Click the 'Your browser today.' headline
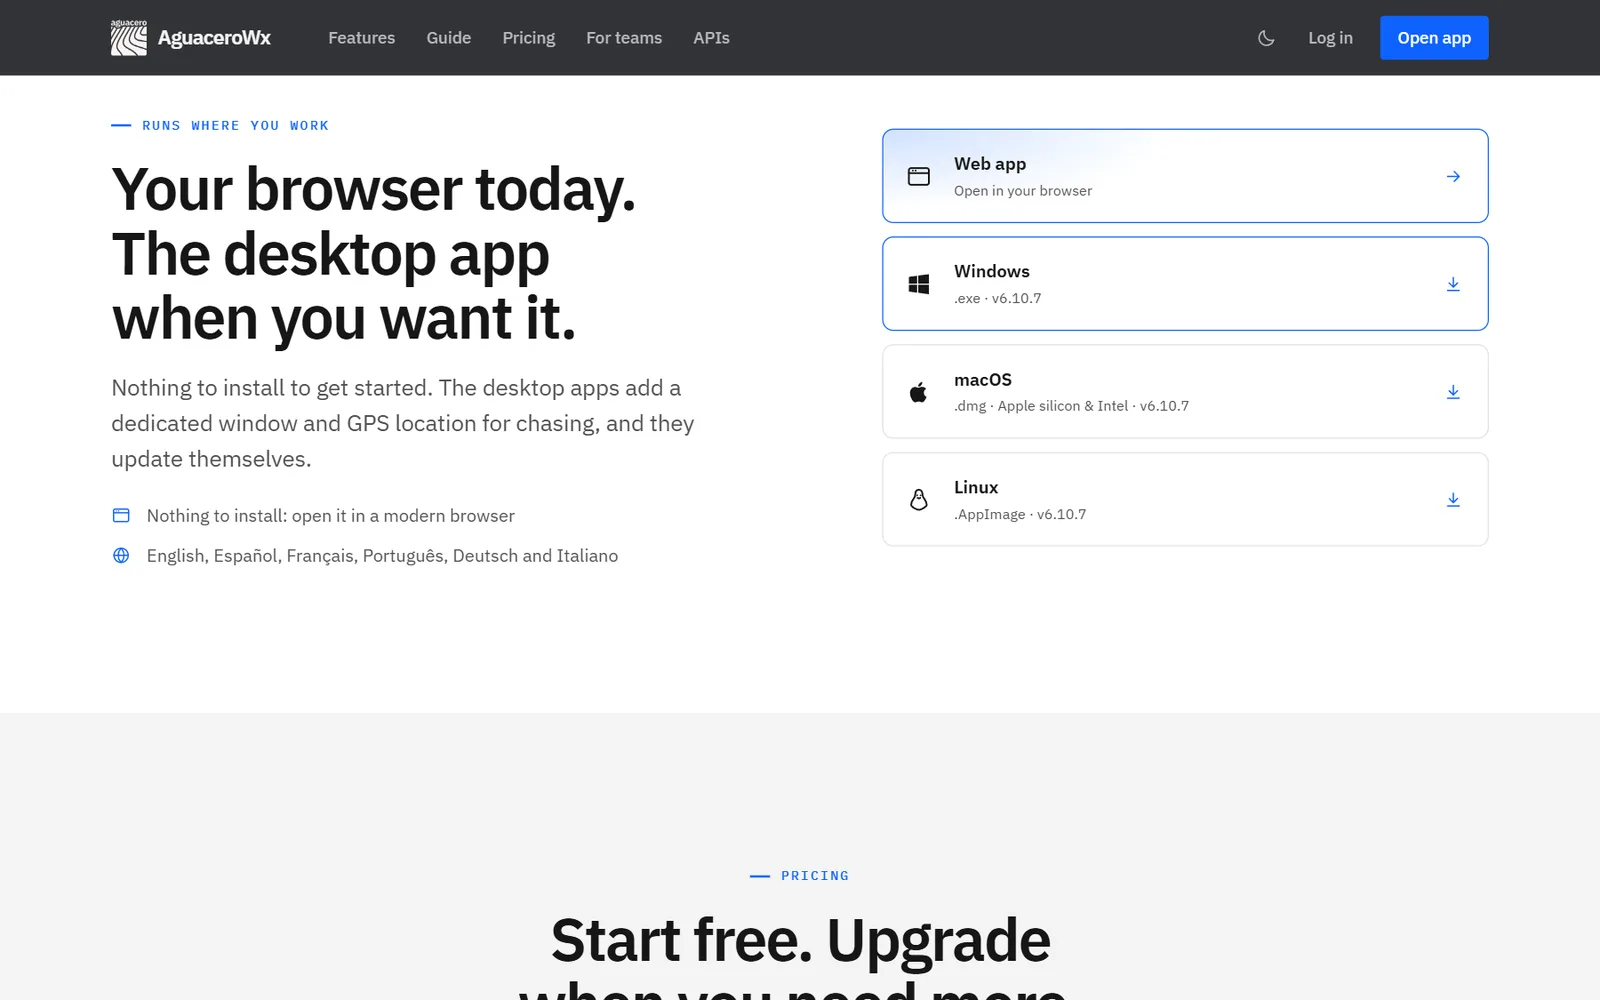Image resolution: width=1600 pixels, height=1000 pixels. coord(373,190)
